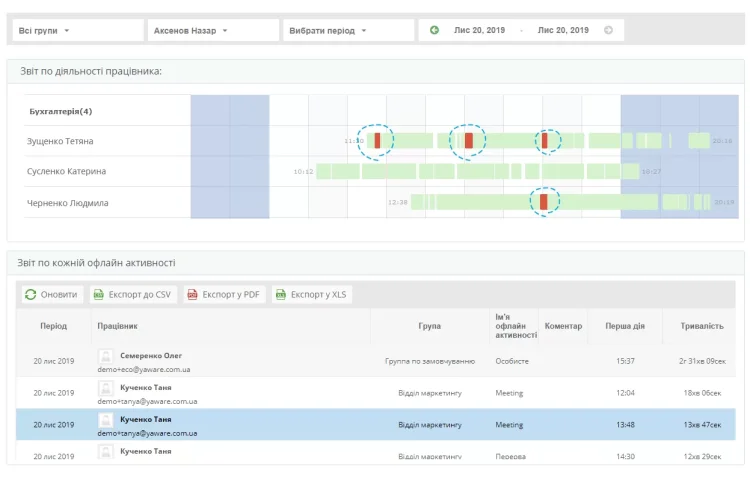
Task: Click Семеренко Олег avatar icon
Action: 105,356
